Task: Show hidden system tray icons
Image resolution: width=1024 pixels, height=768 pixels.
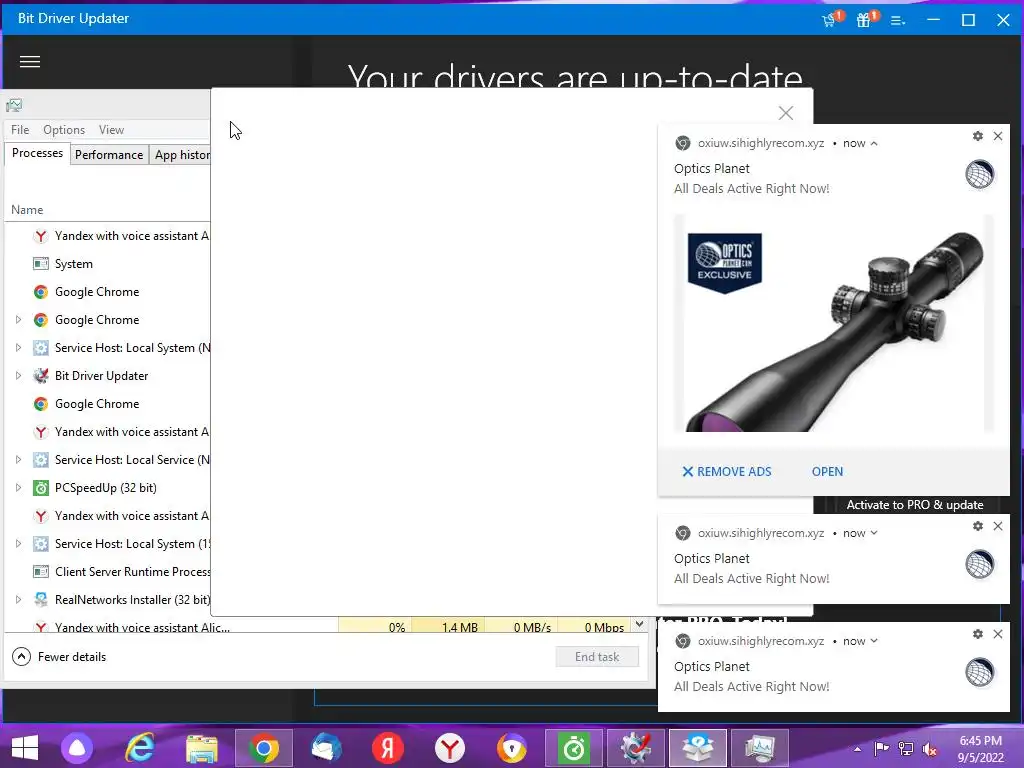Action: point(857,749)
